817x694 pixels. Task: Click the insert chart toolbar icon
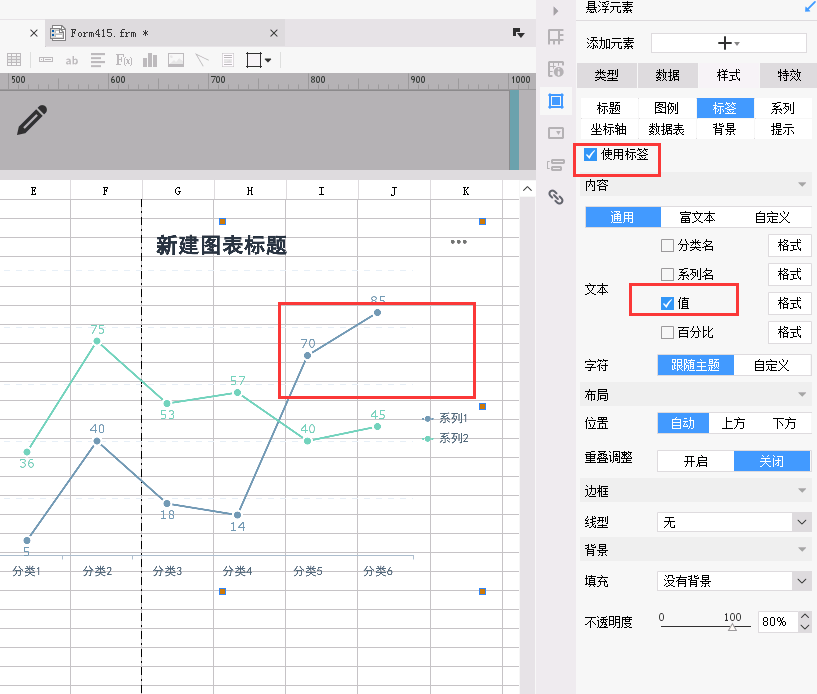(x=150, y=60)
